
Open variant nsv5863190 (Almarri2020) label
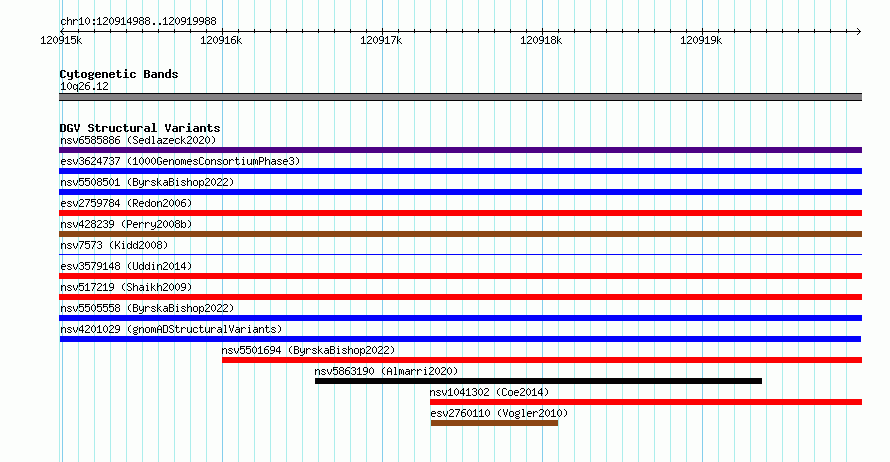click(386, 371)
